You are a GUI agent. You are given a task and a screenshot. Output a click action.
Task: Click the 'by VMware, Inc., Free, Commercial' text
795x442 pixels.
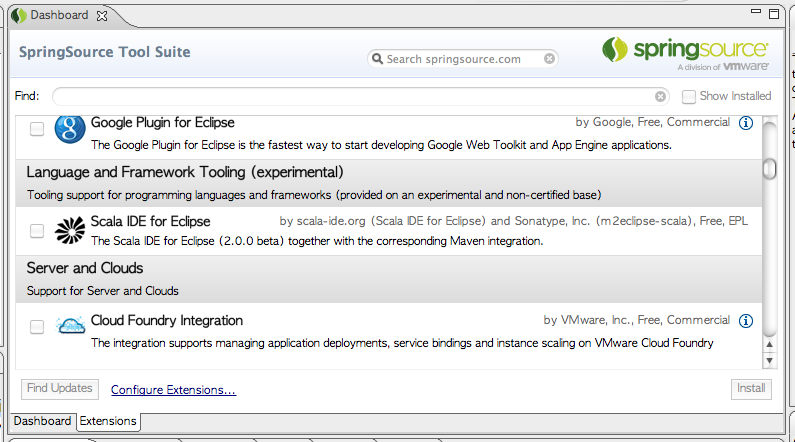tap(637, 320)
